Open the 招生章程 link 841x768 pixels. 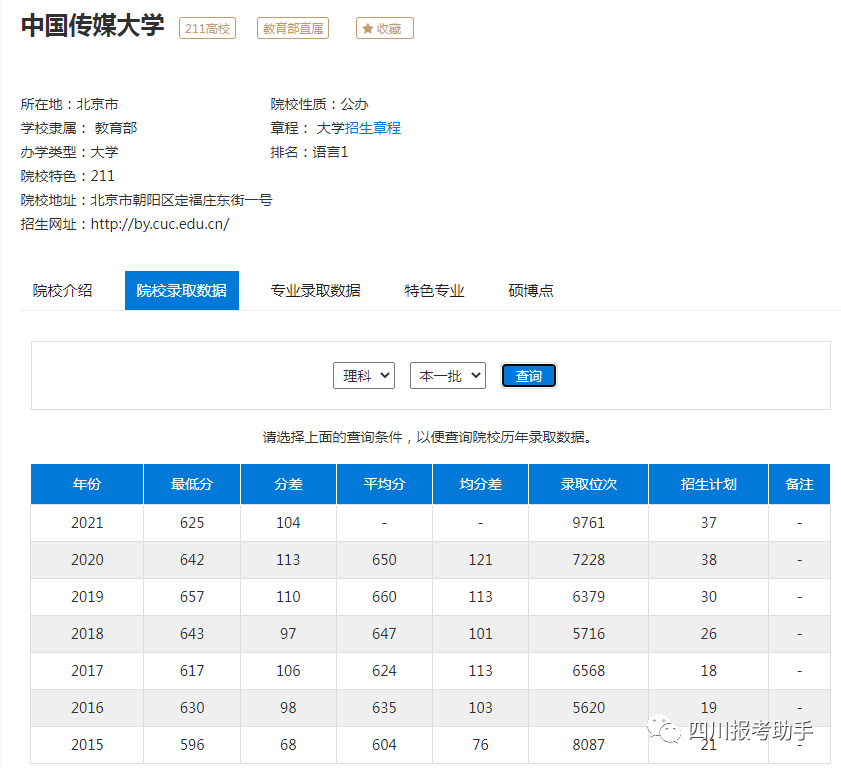(373, 128)
